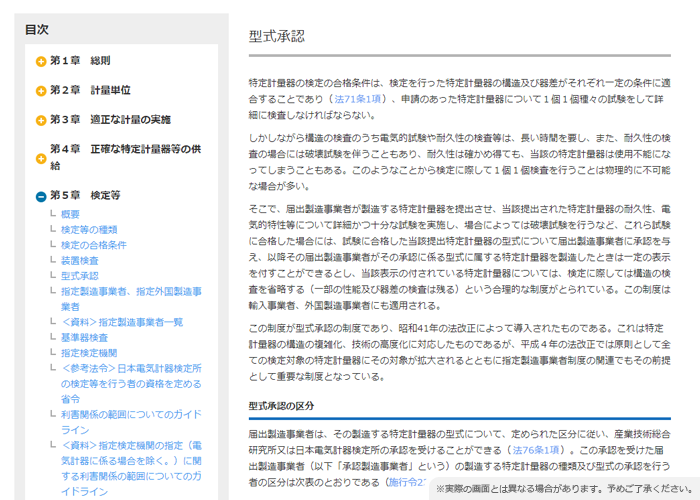Open the 概要 link in contents
The image size is (700, 500).
(x=70, y=214)
